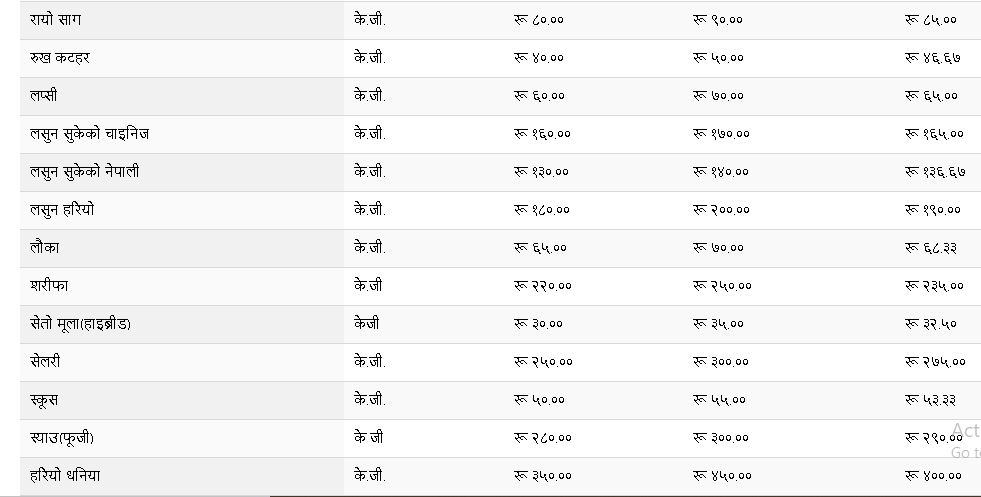This screenshot has width=981, height=497.
Task: Click the रू २२०.०० minimum price for शरीफा
Action: tap(543, 286)
